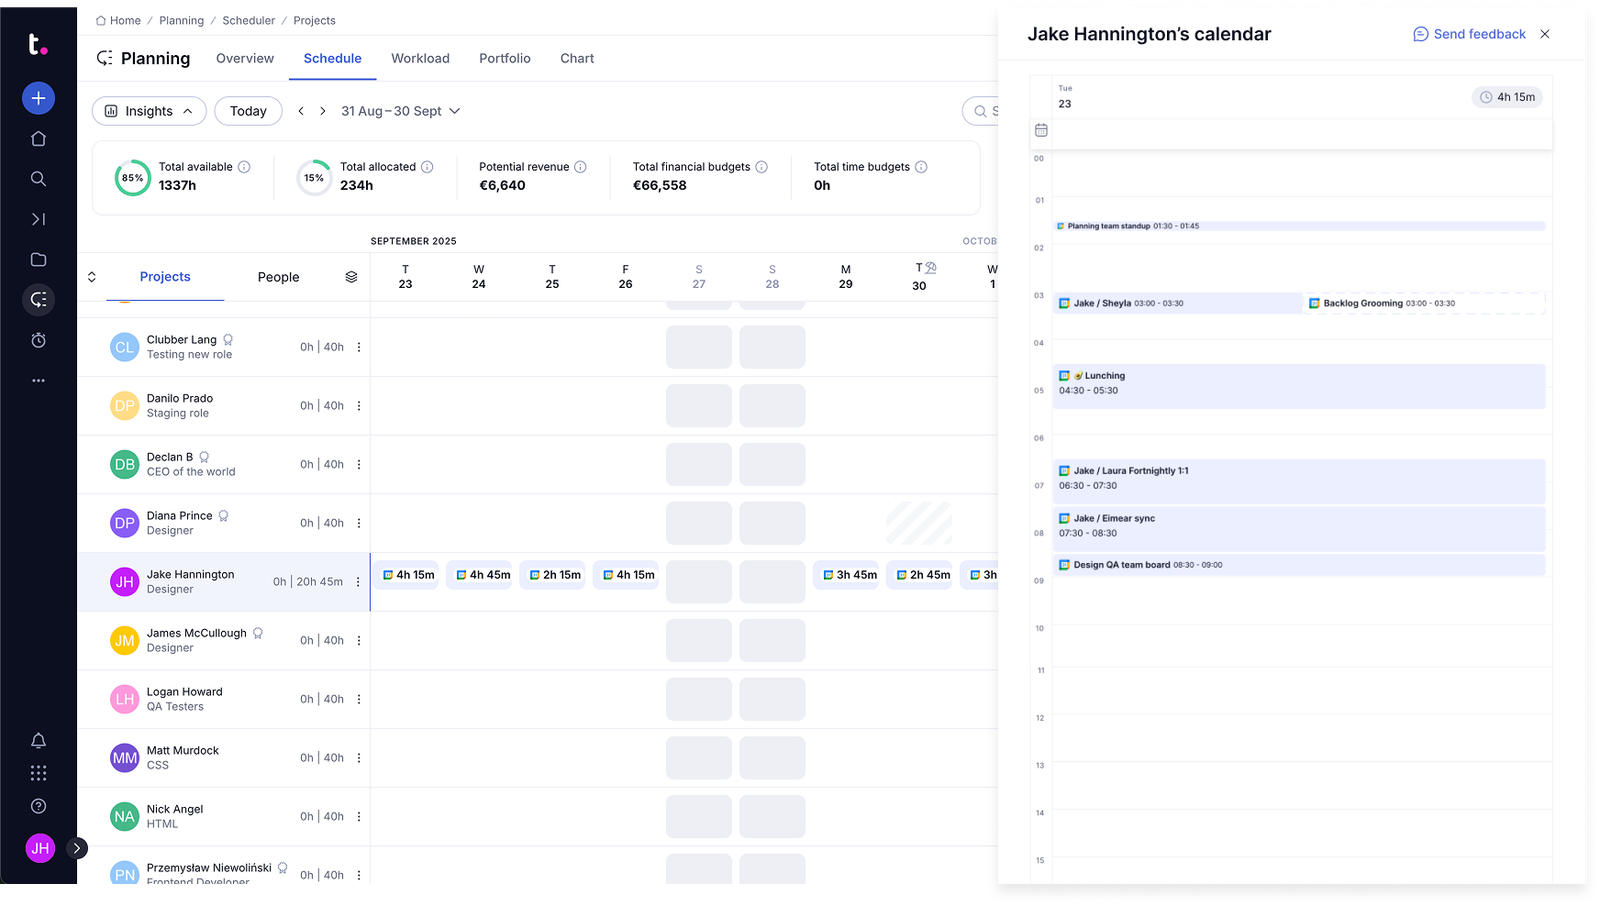The width and height of the screenshot is (1600, 906).
Task: Open the timer clock icon in sidebar
Action: (38, 341)
